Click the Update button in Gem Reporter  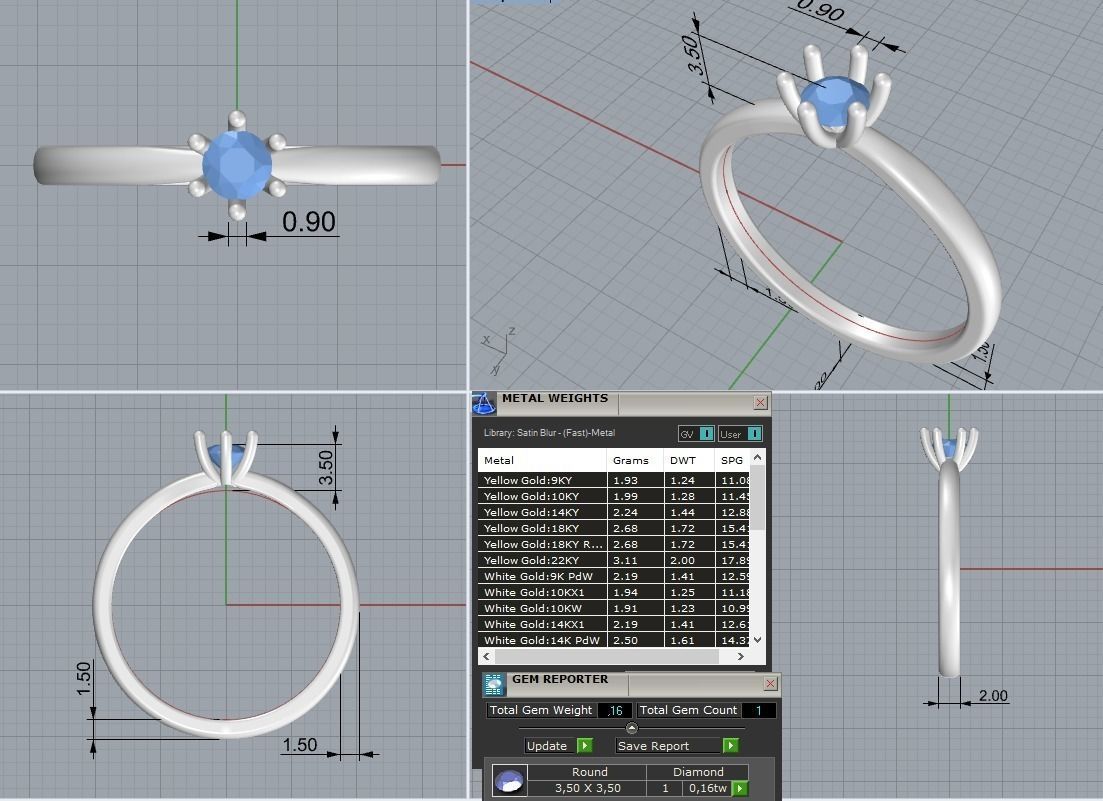552,745
